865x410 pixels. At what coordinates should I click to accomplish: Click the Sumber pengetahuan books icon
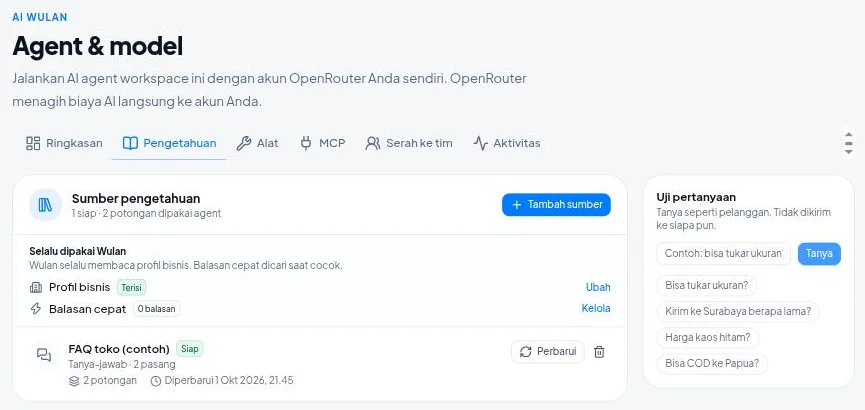[45, 205]
